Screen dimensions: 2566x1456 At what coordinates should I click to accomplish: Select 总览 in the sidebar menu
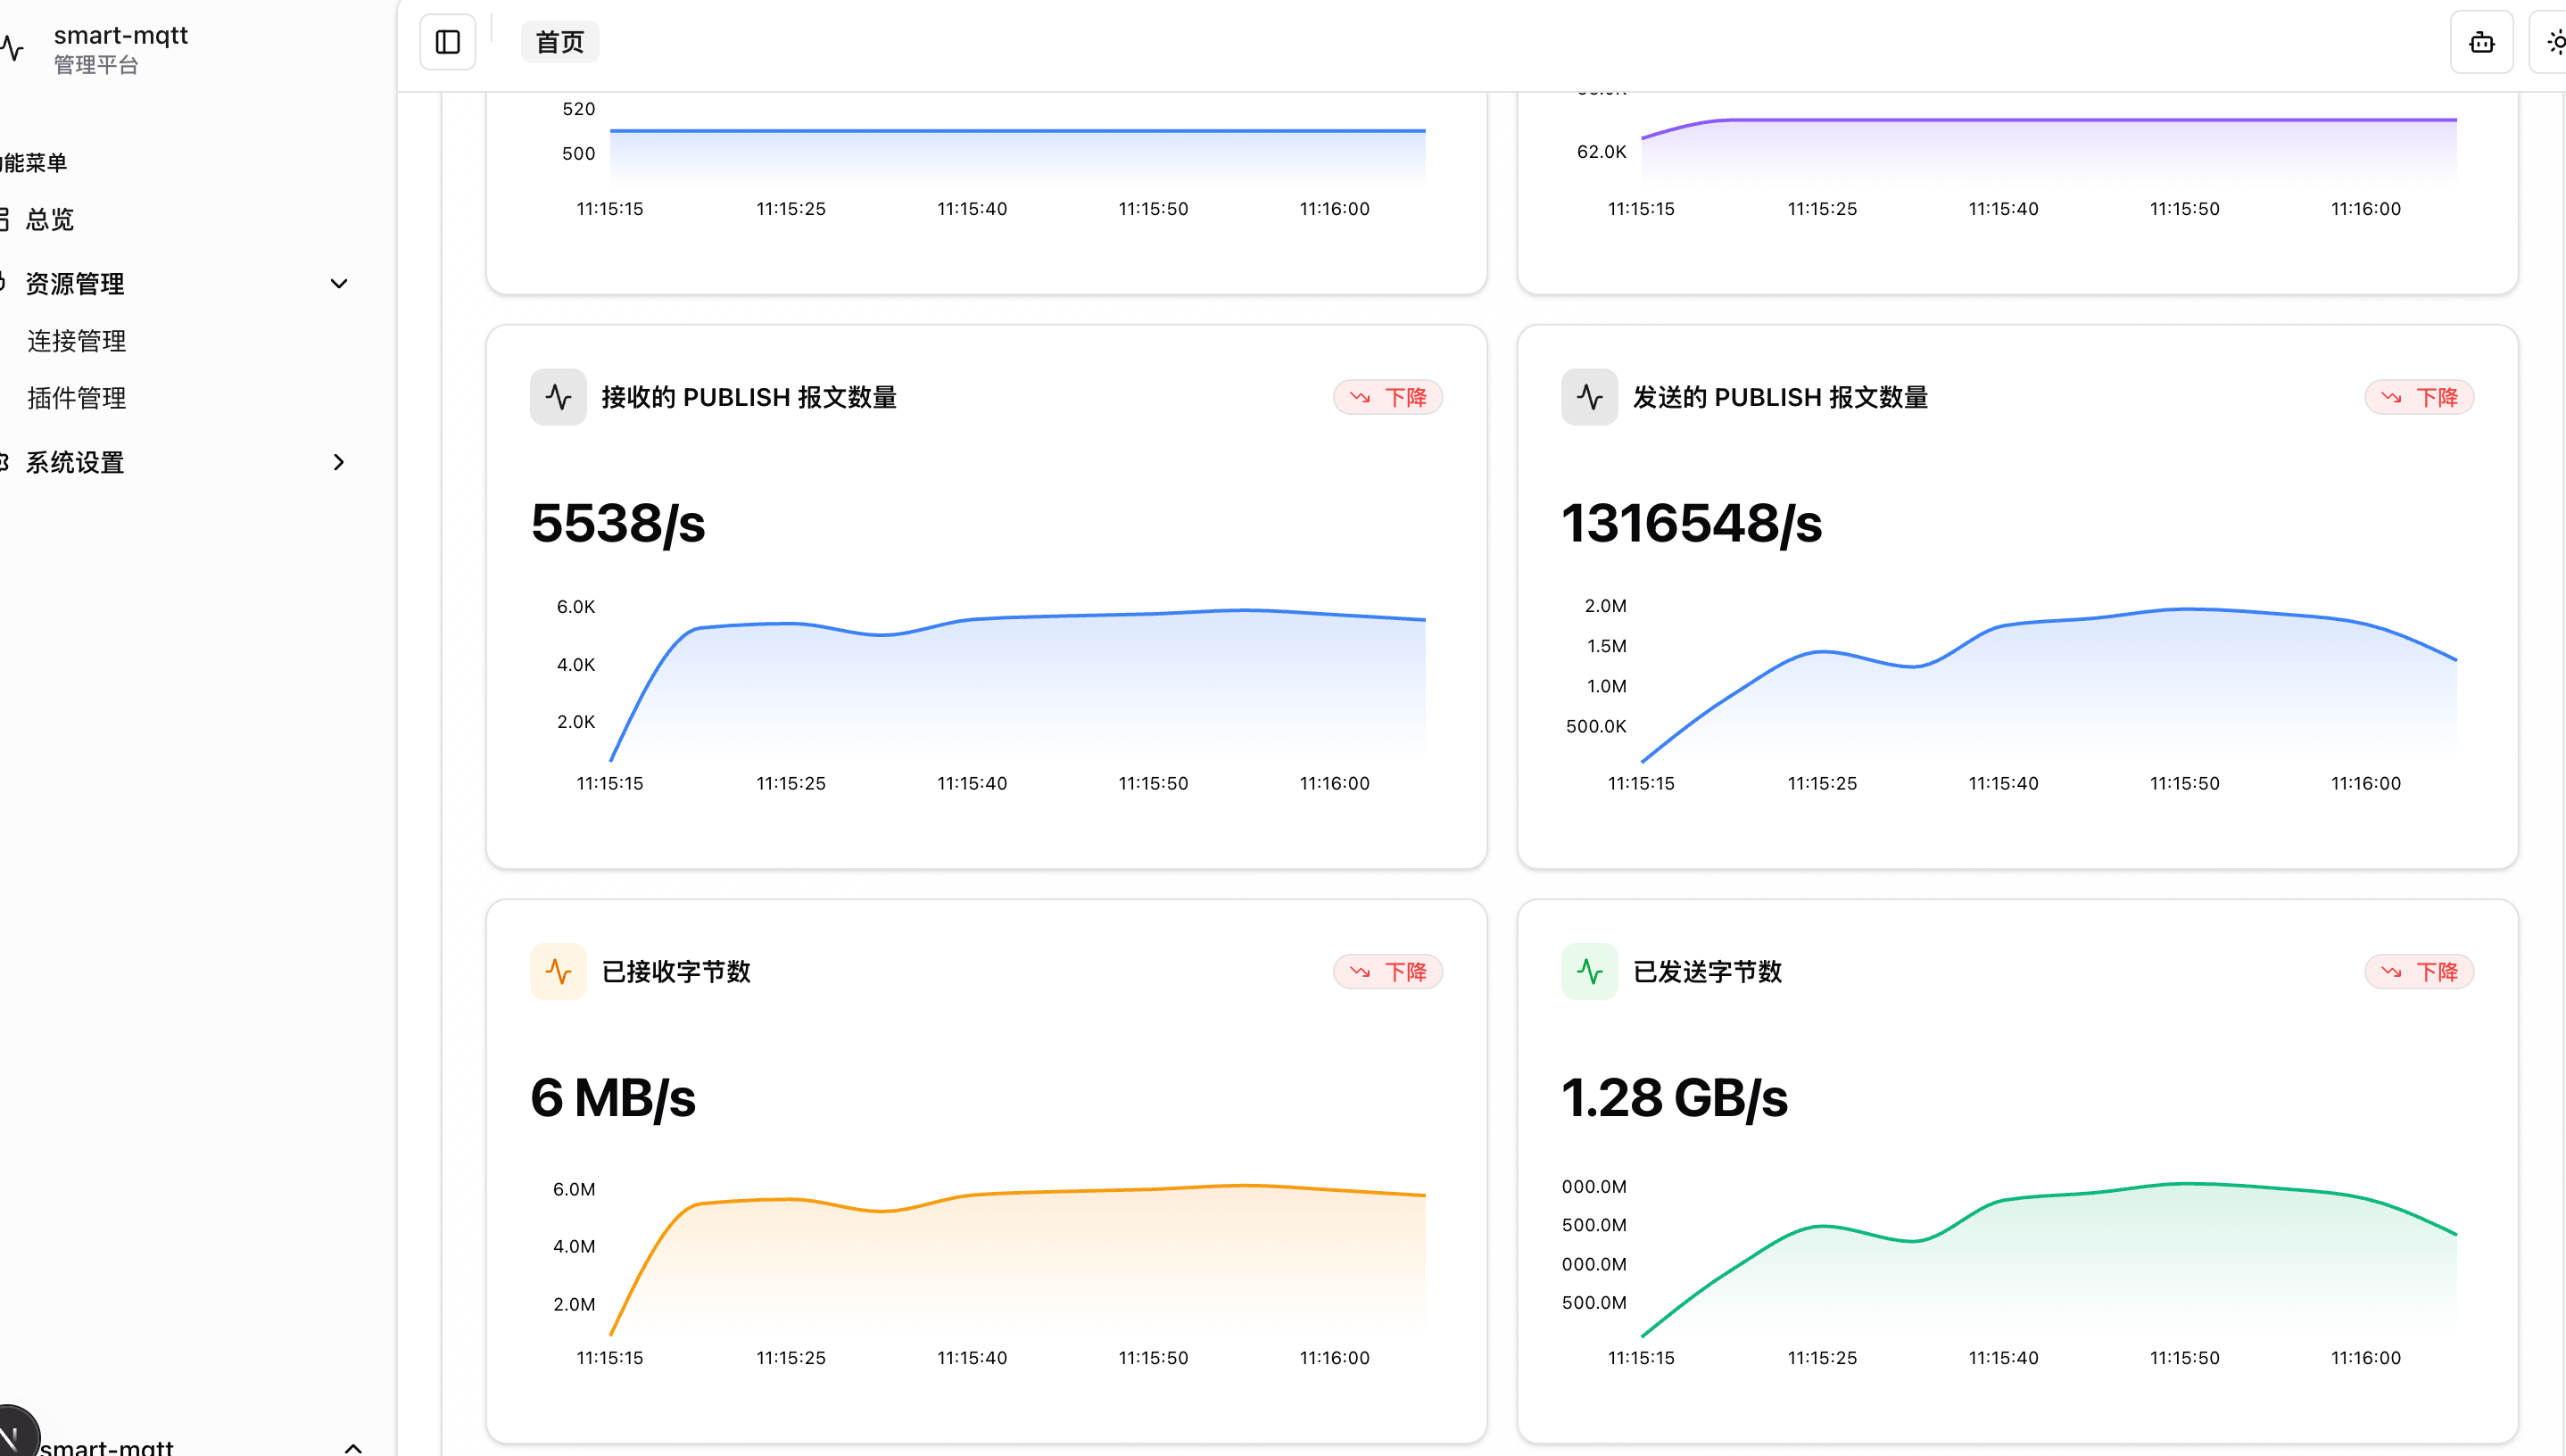click(x=50, y=220)
